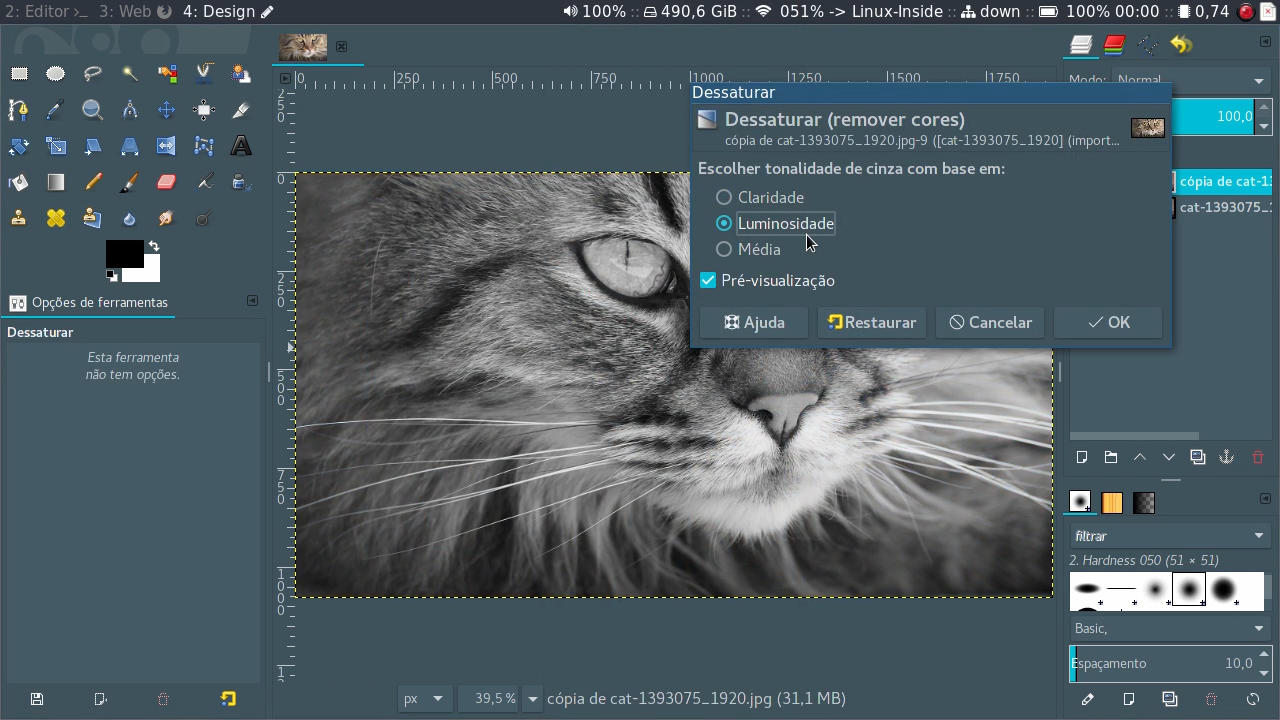Click the black foreground color swatch
This screenshot has height=720, width=1280.
[124, 253]
